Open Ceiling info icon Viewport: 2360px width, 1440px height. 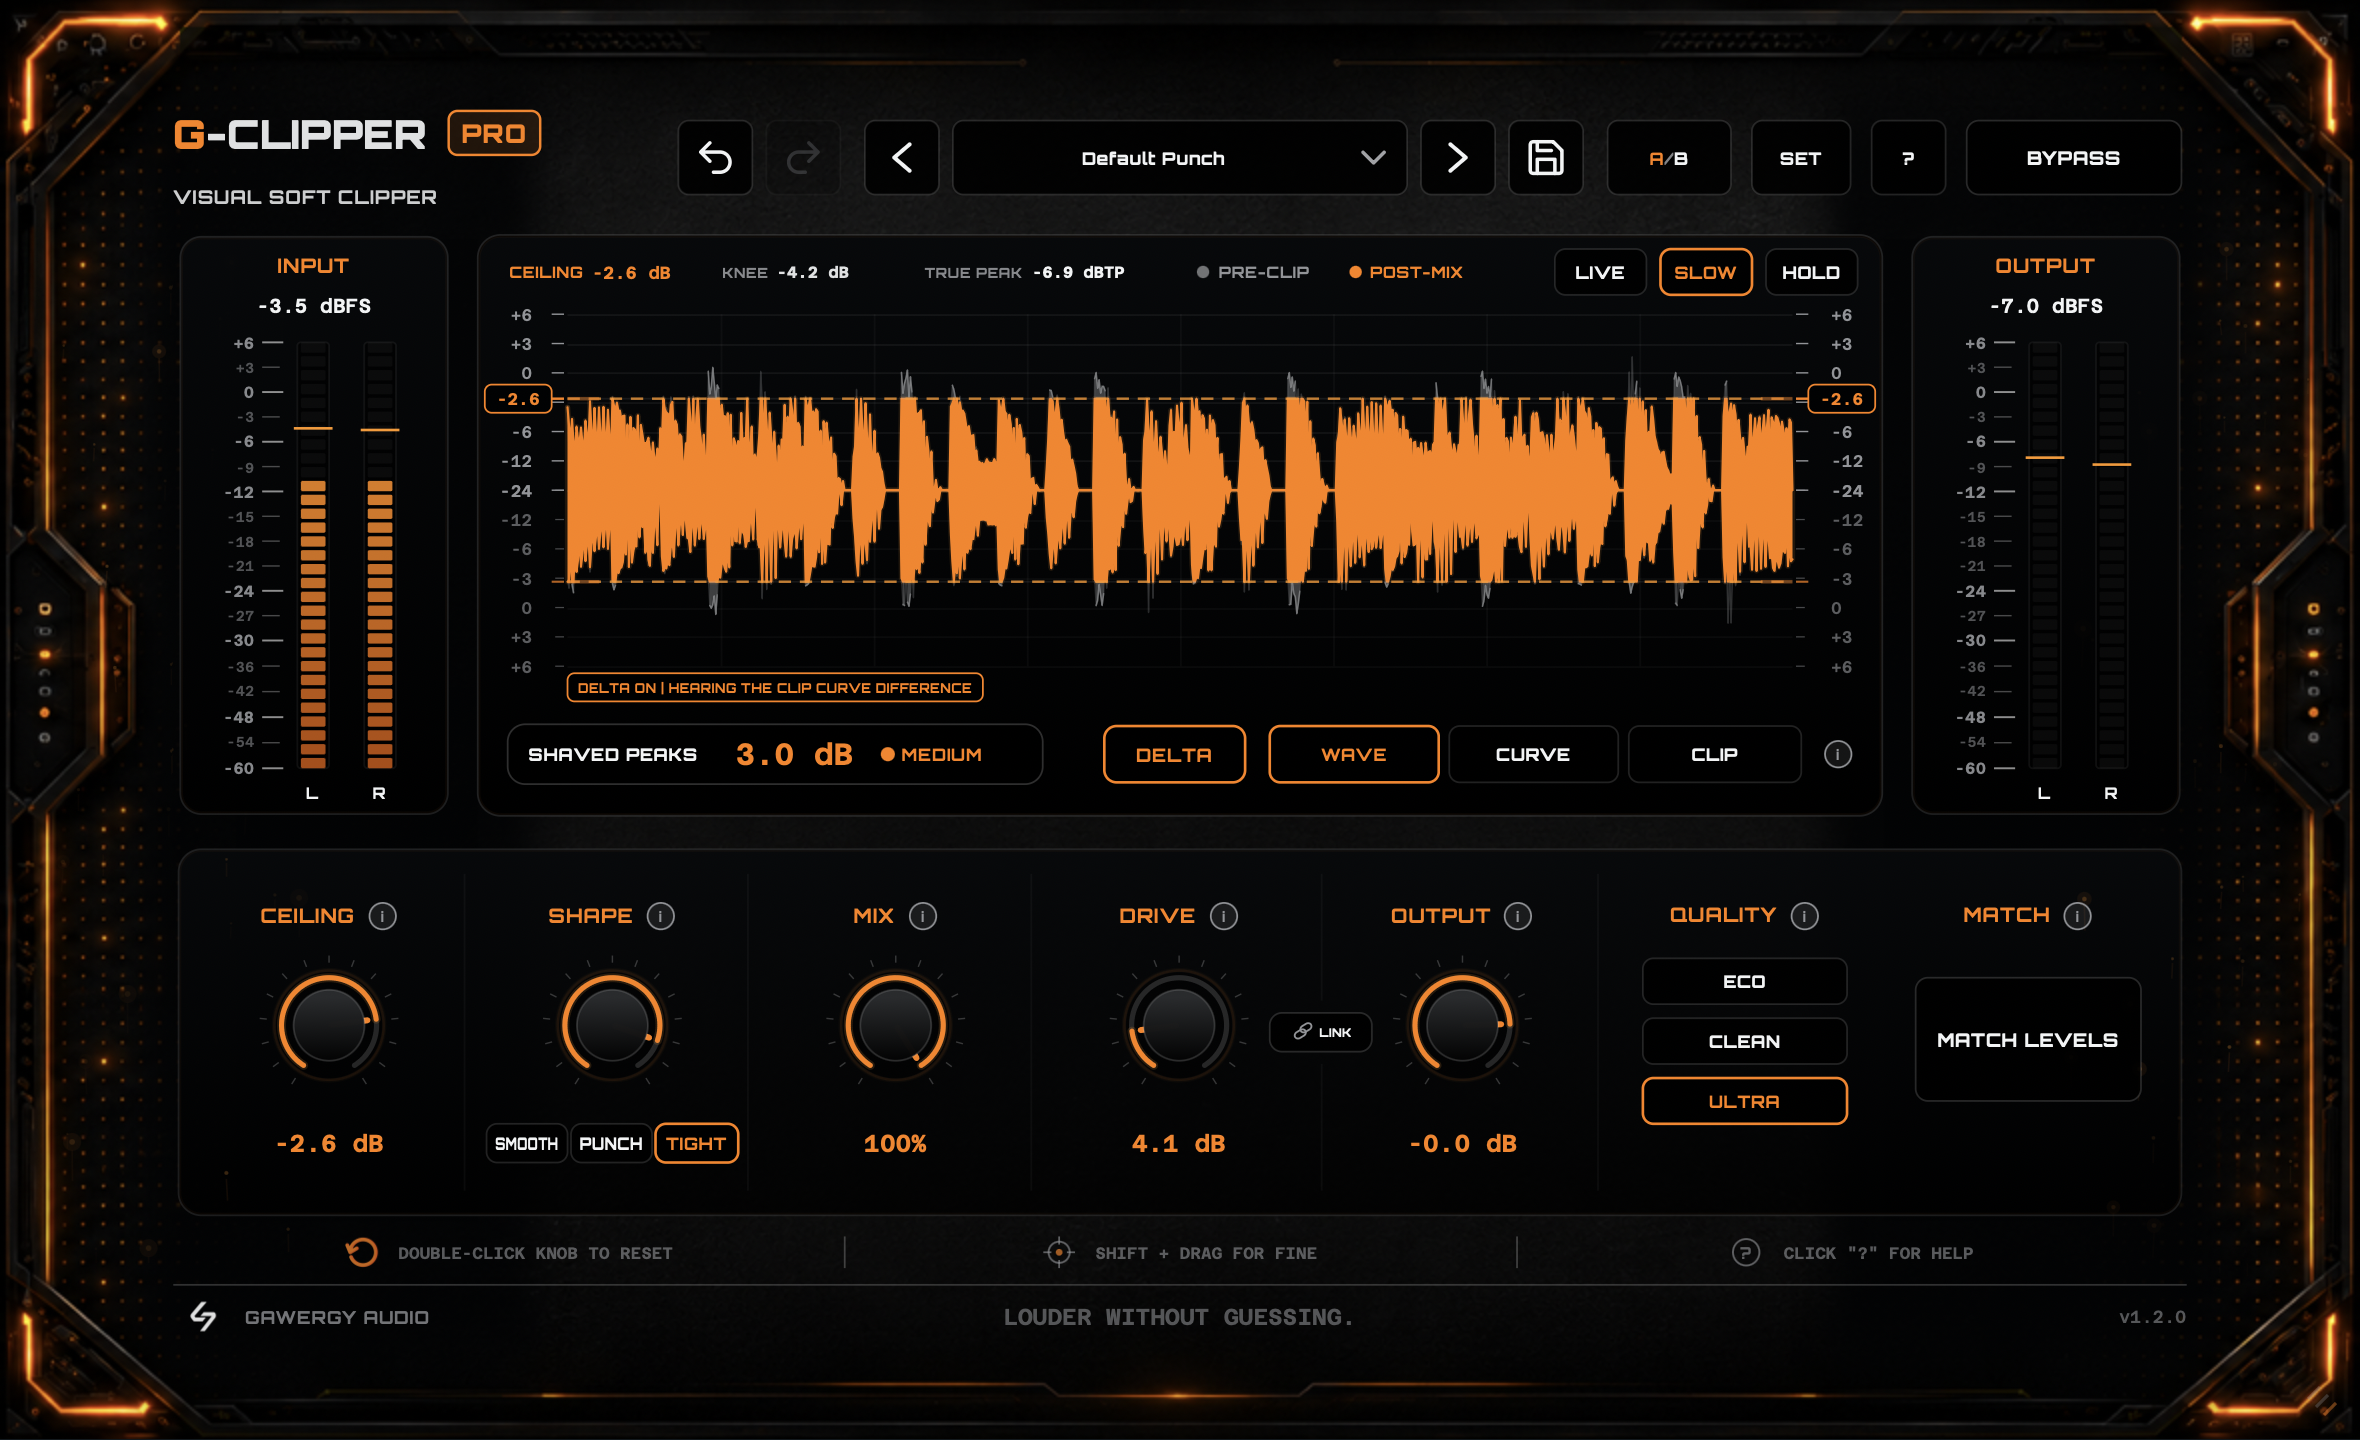[x=383, y=916]
